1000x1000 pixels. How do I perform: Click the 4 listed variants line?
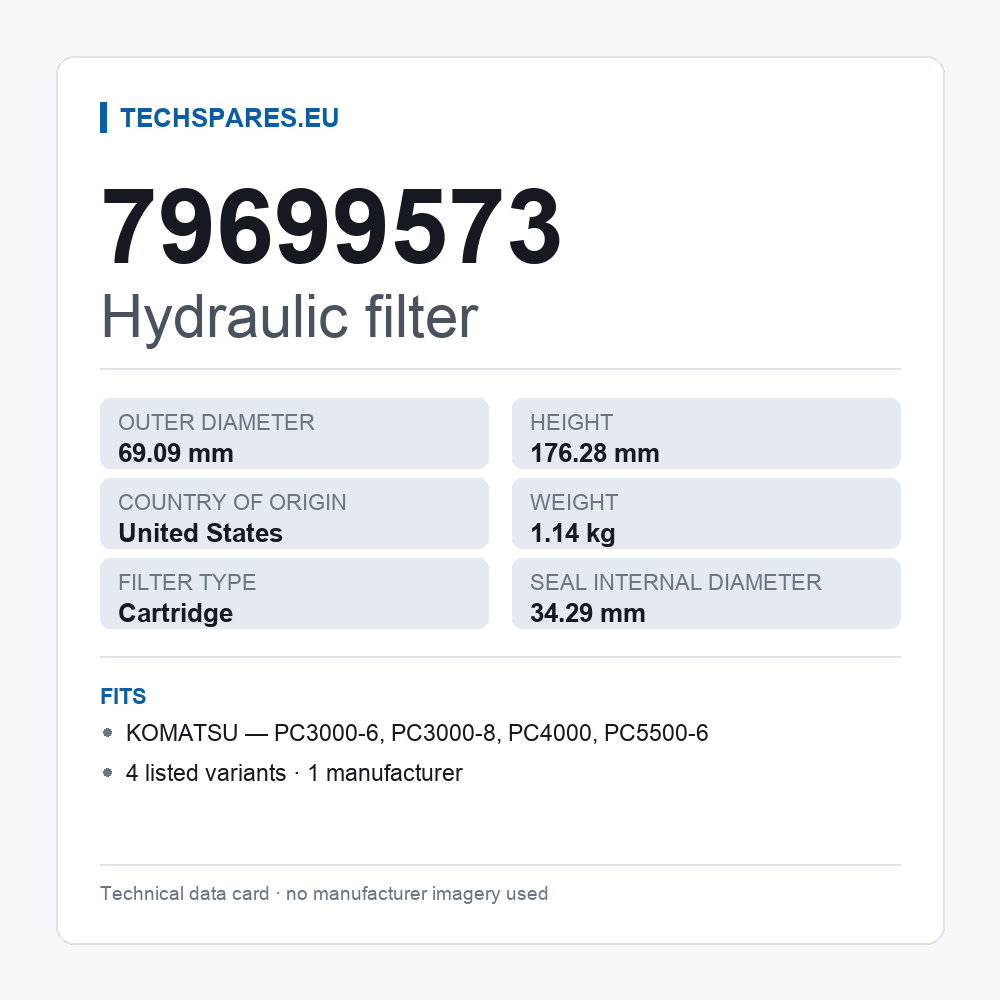click(294, 773)
